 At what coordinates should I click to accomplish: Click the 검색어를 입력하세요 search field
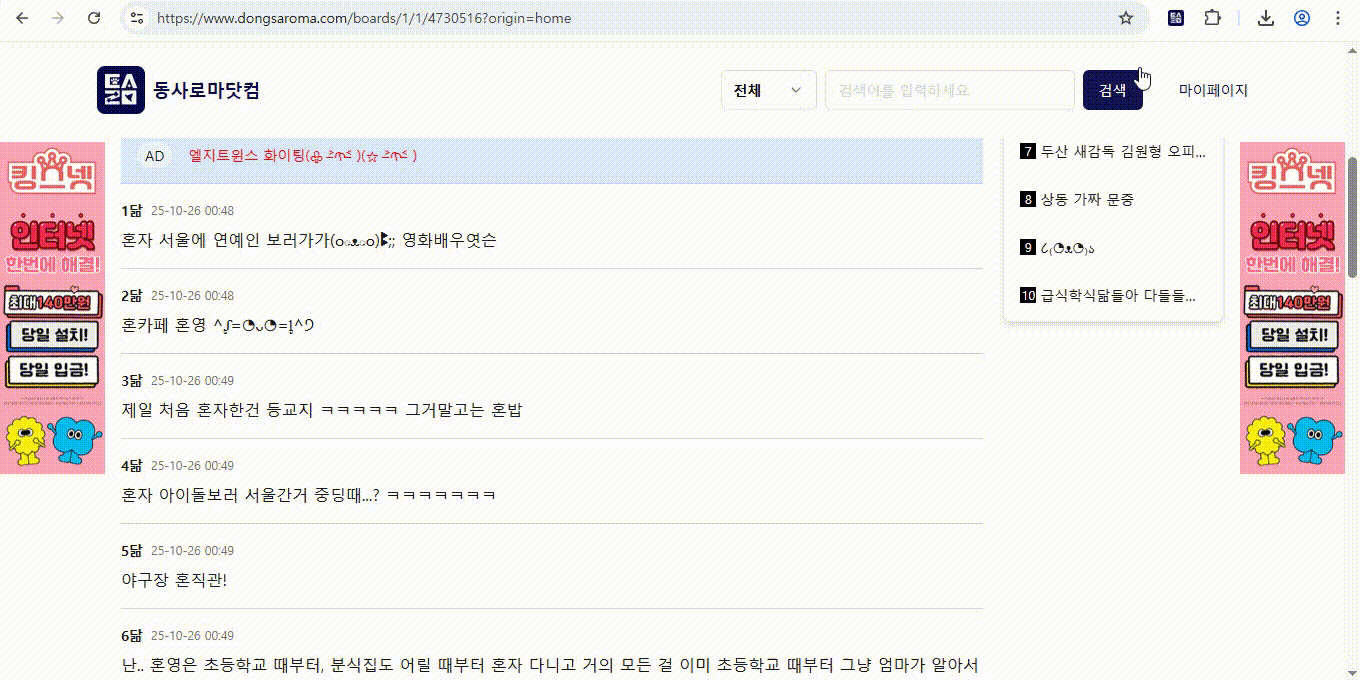pyautogui.click(x=949, y=90)
